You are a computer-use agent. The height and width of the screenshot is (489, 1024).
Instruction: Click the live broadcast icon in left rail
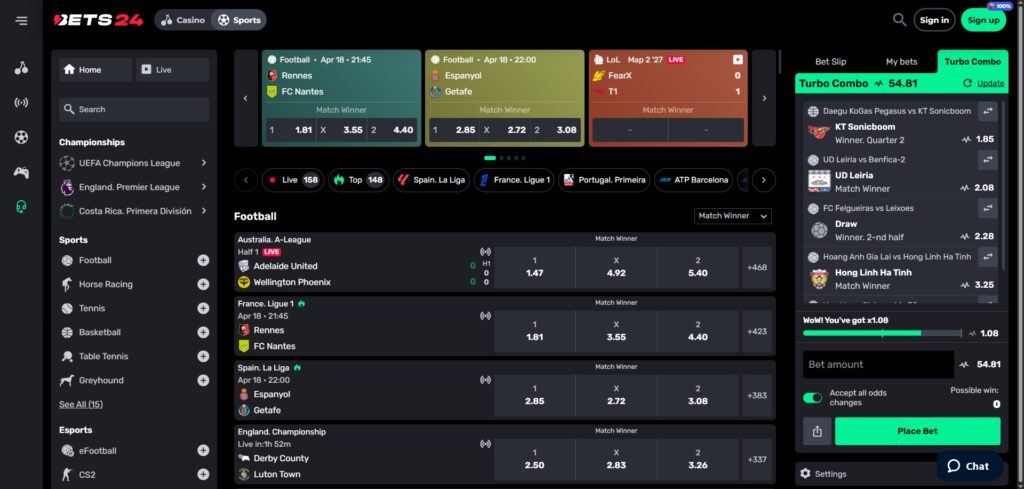point(21,102)
